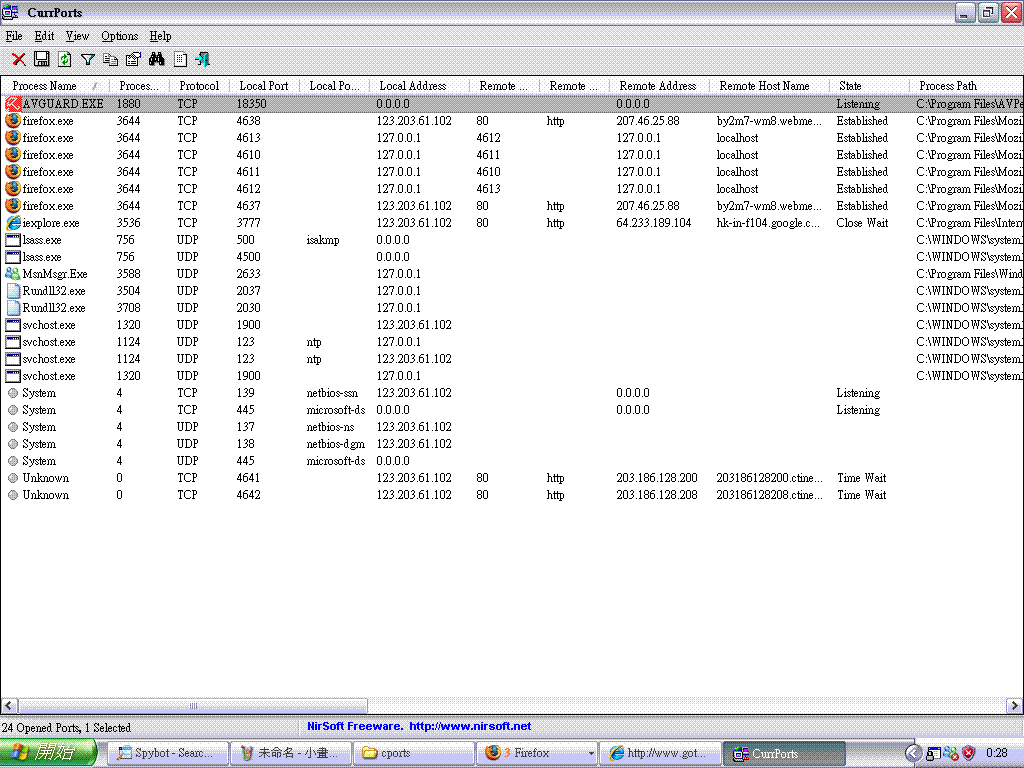
Task: Click horizontal scrollbar left arrow
Action: click(9, 705)
